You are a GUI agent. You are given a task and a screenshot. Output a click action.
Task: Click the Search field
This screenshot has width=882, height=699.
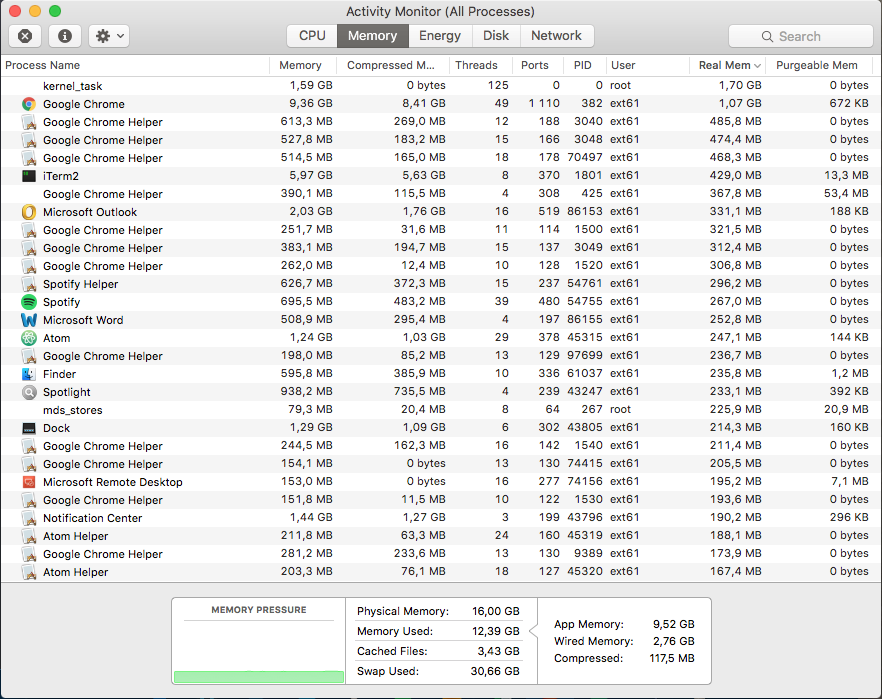point(800,37)
